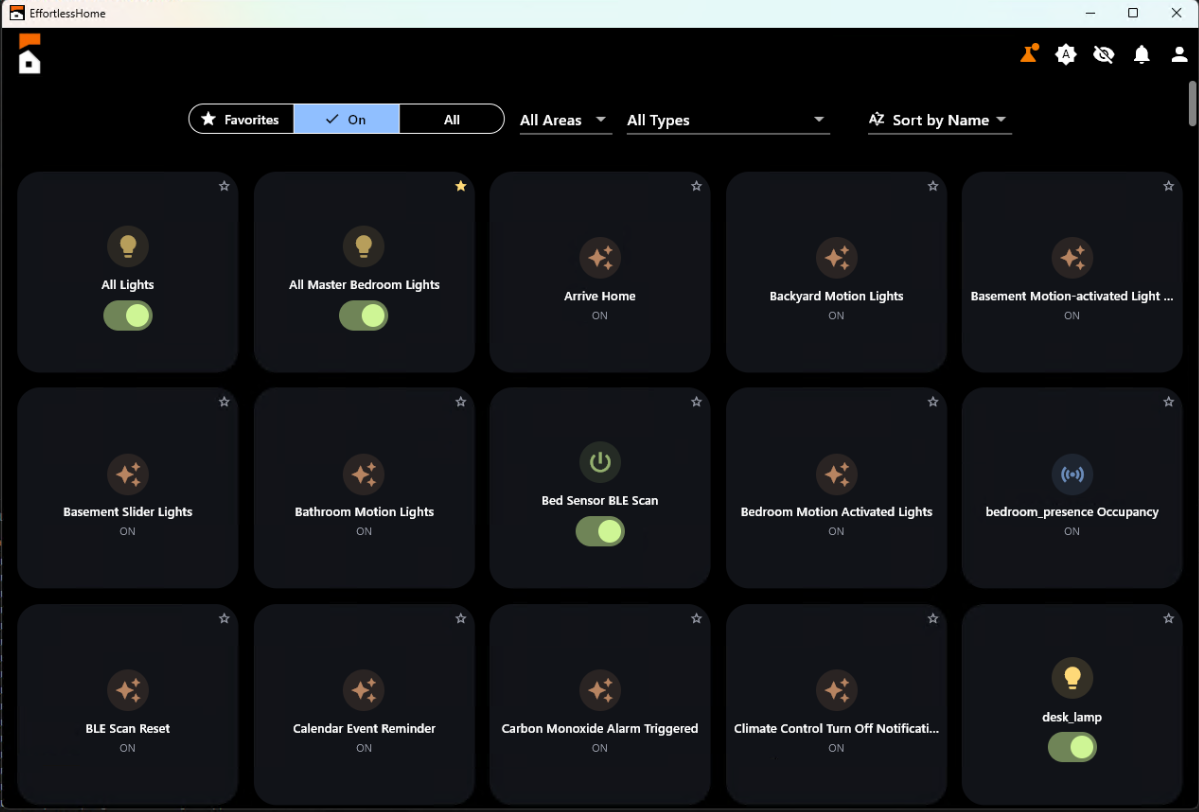This screenshot has width=1199, height=812.
Task: Click the desk_lamp light bulb icon
Action: [x=1072, y=678]
